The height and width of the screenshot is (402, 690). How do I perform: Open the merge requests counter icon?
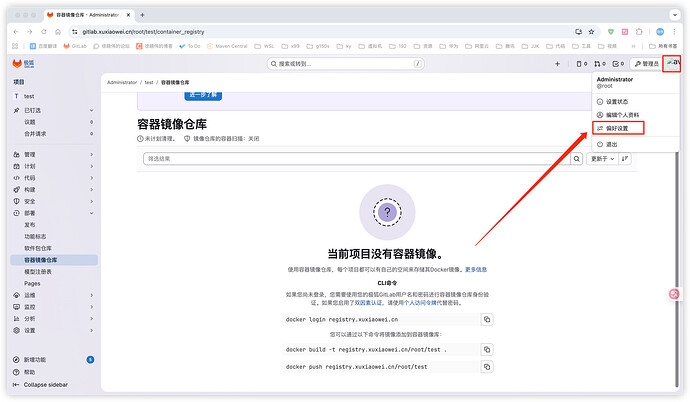[x=600, y=64]
